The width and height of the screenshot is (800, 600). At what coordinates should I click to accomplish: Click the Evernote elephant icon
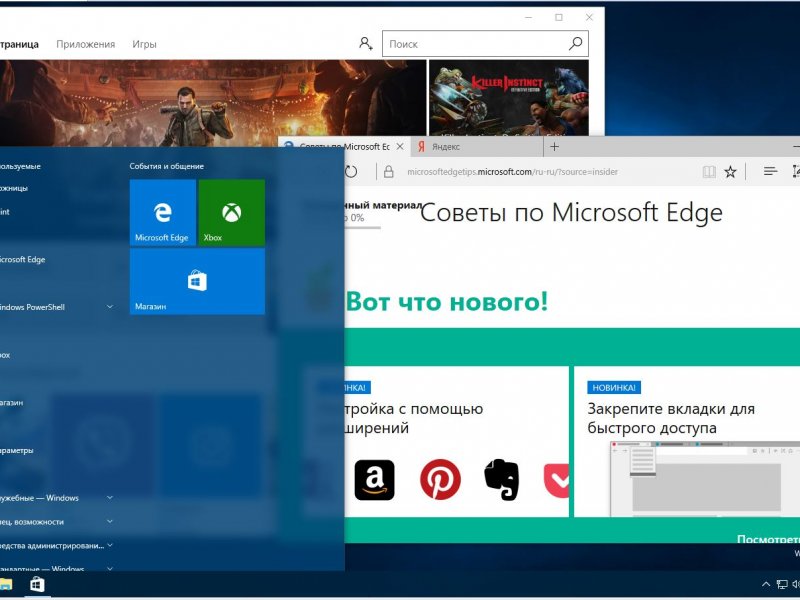(x=502, y=480)
